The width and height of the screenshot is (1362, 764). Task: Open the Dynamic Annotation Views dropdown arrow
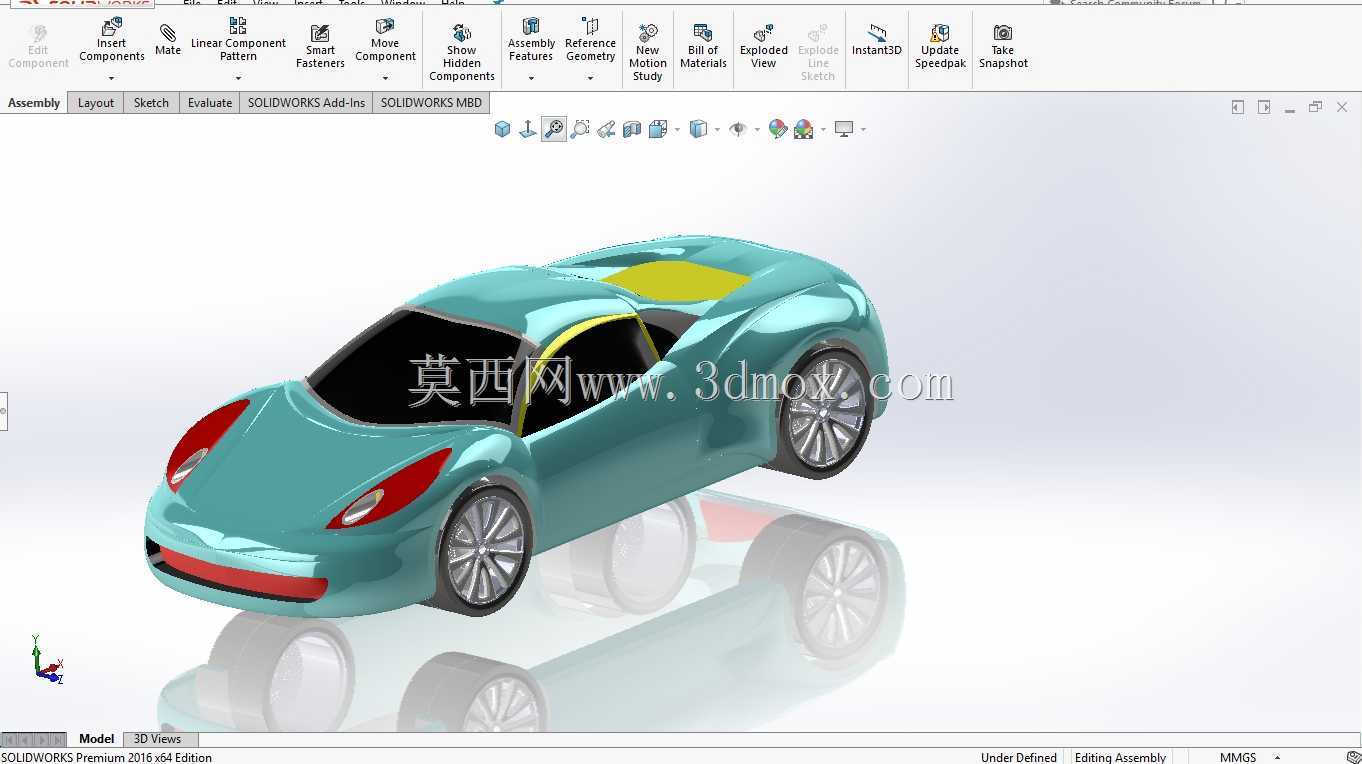pos(677,129)
